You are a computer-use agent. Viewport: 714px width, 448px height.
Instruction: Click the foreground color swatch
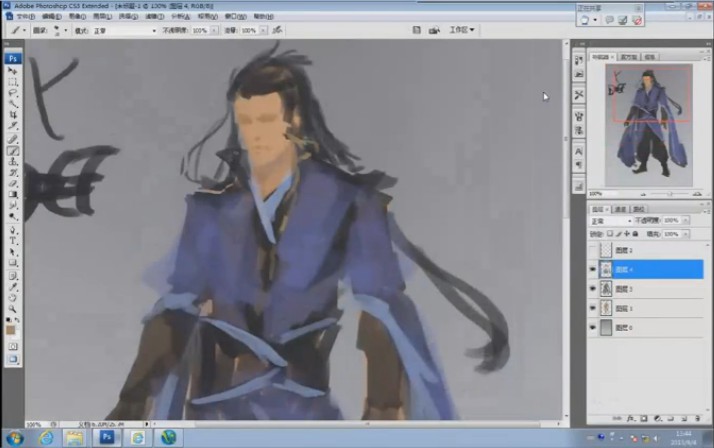10,330
